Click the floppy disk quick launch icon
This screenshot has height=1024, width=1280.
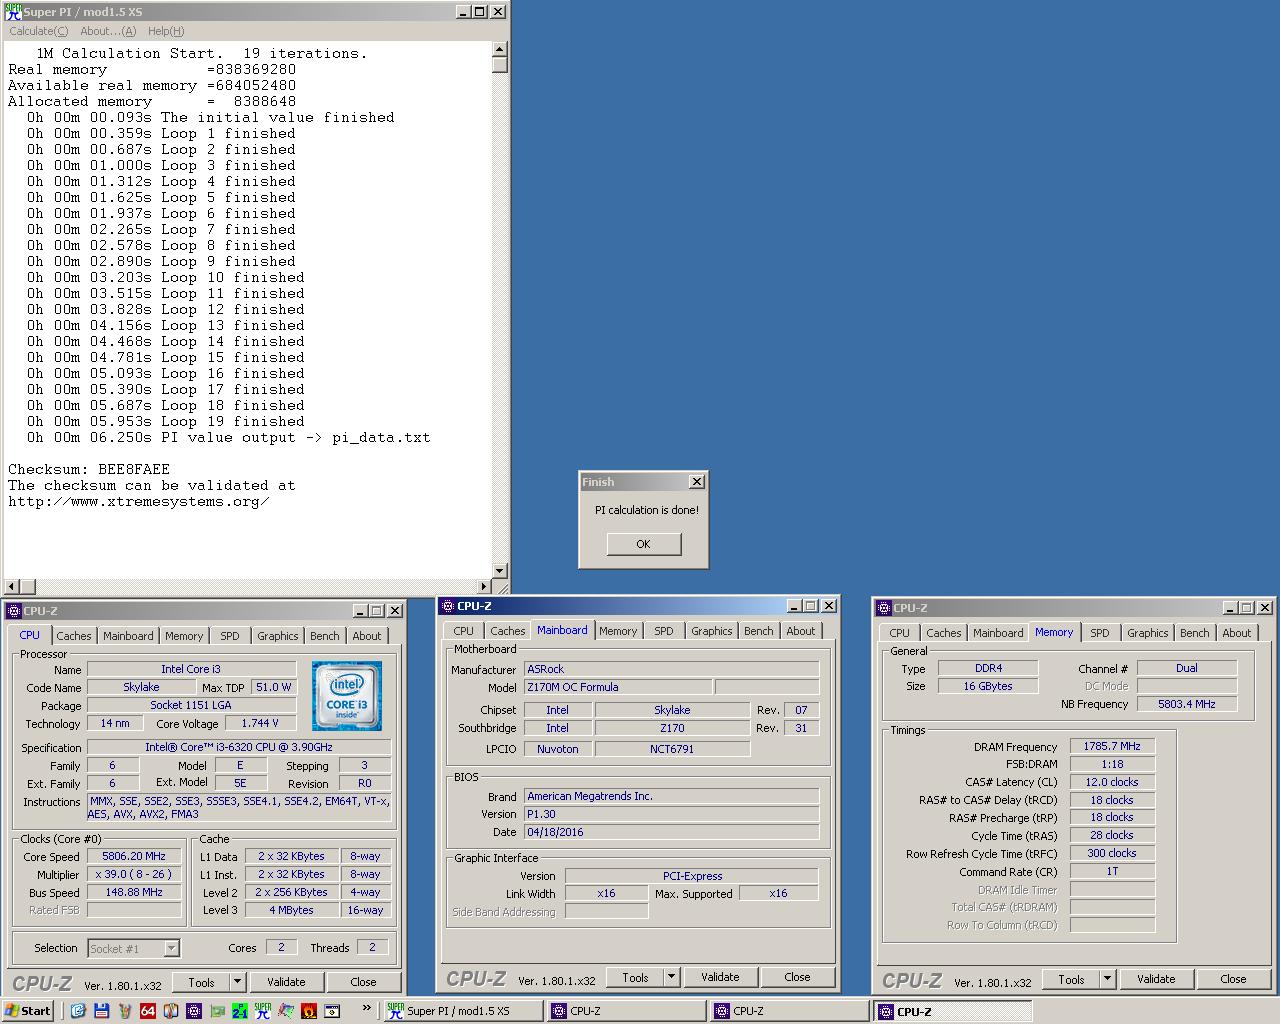pyautogui.click(x=101, y=1011)
